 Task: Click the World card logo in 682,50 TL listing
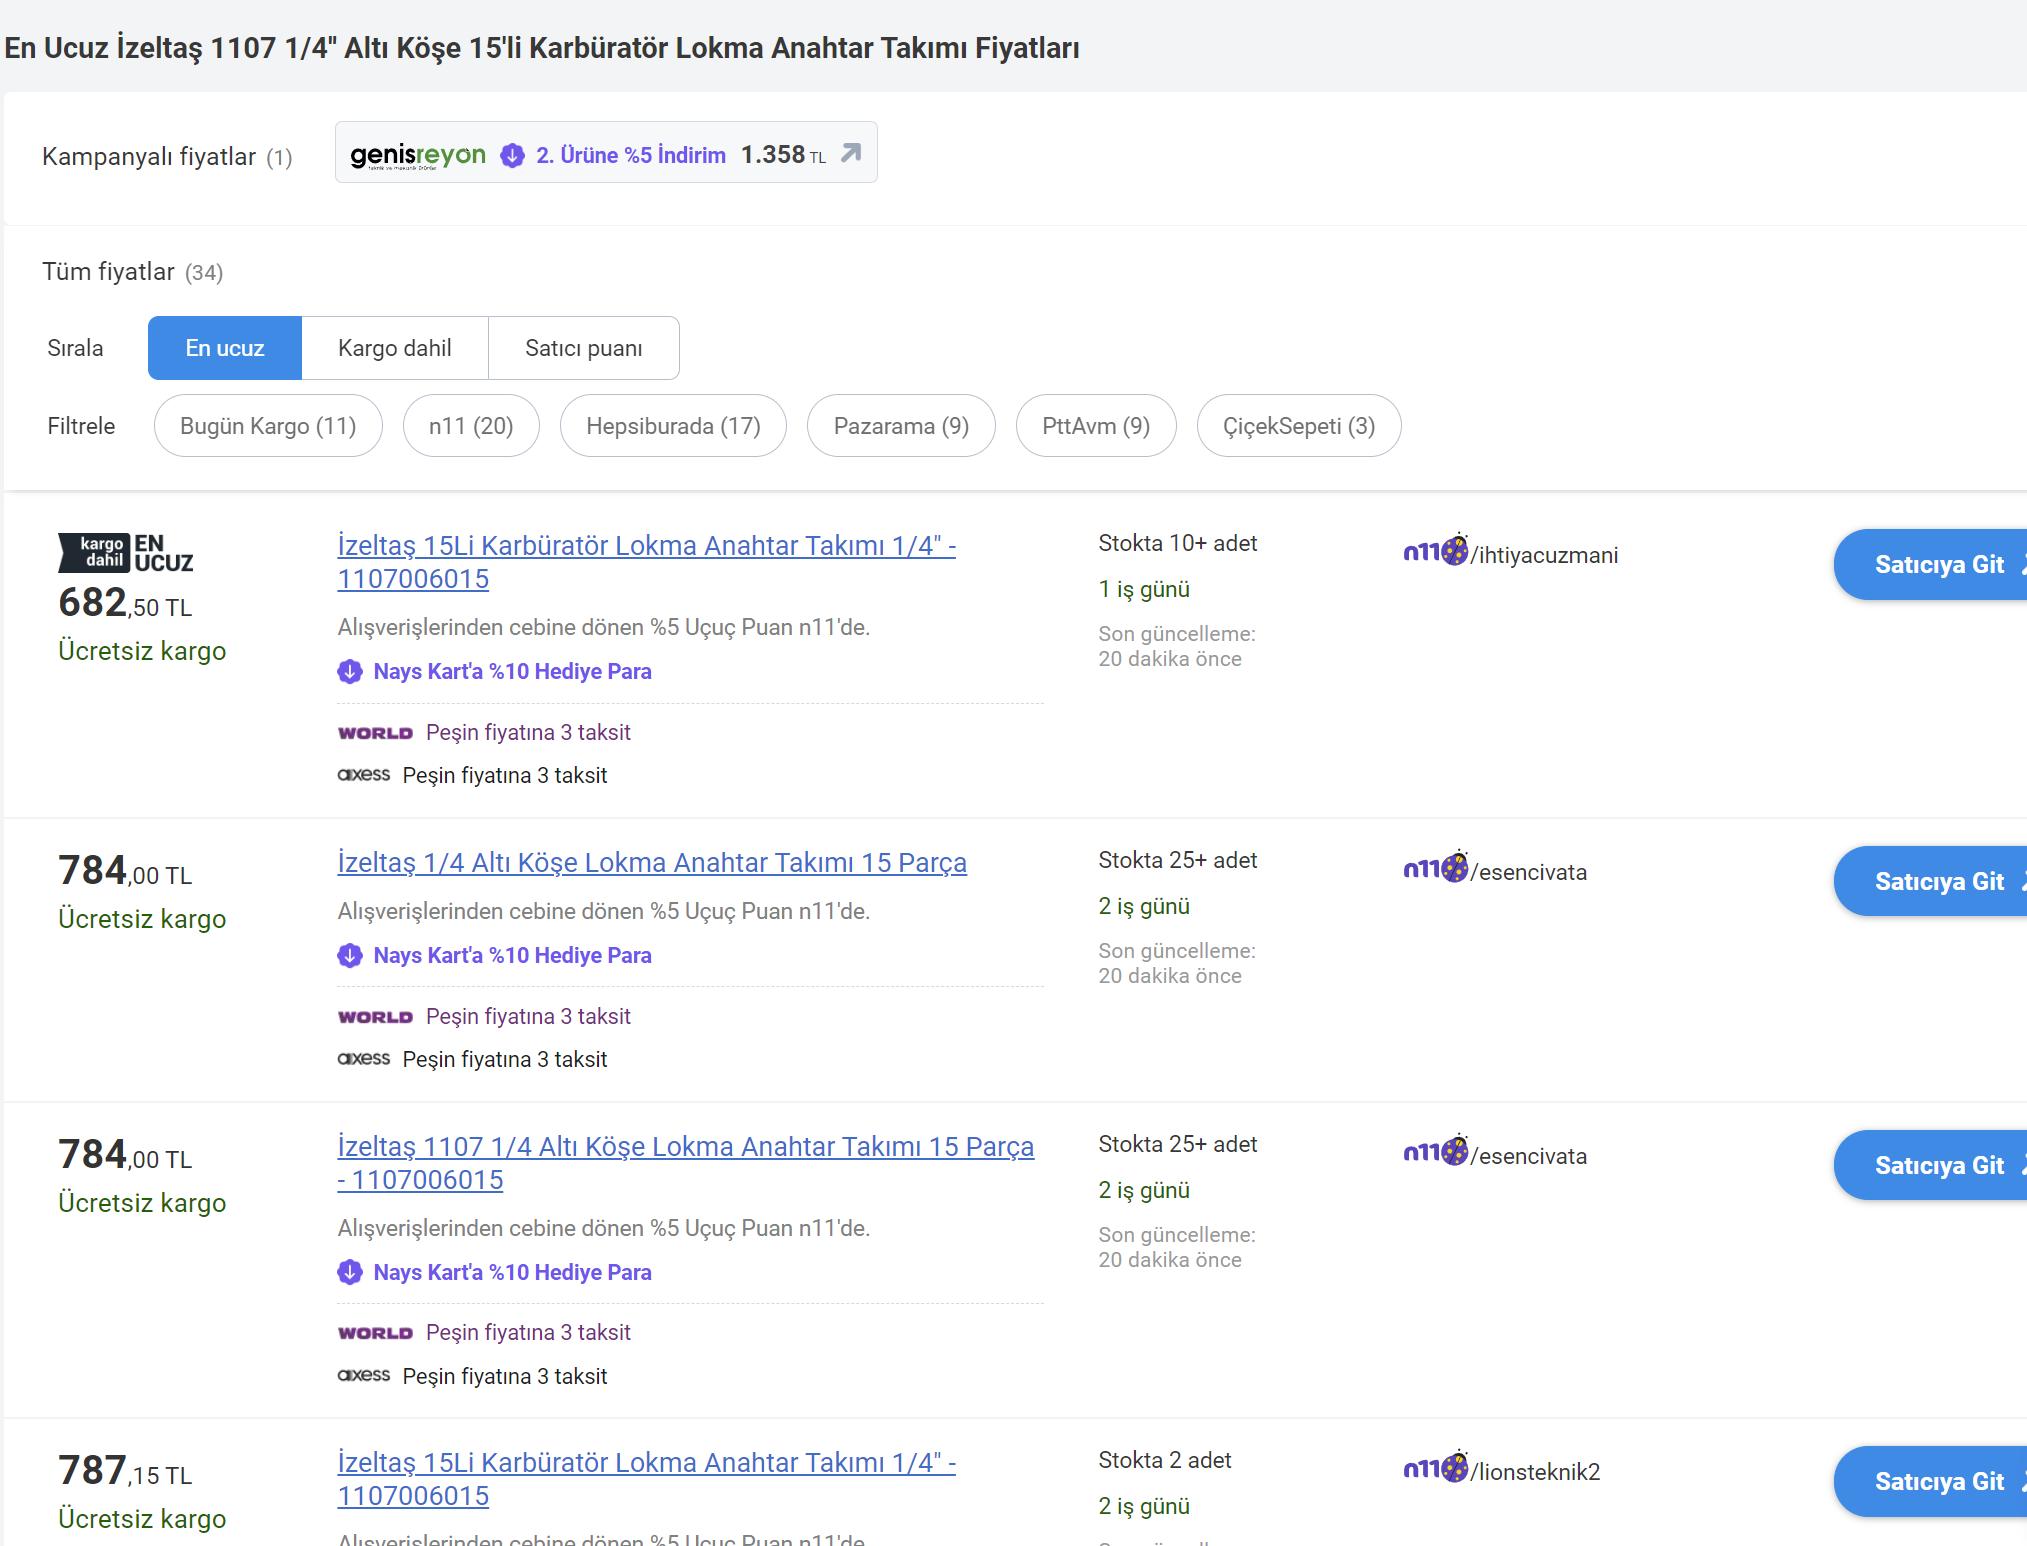(x=375, y=733)
